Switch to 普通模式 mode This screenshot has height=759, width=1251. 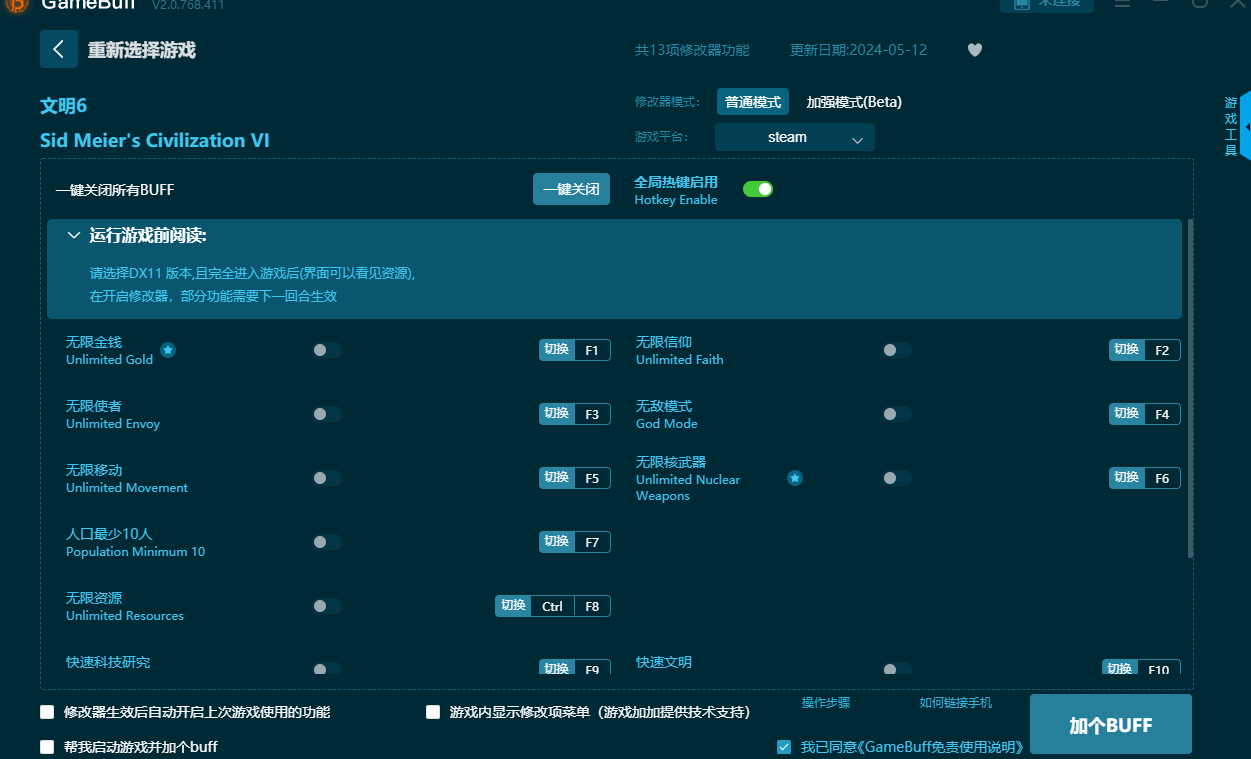click(x=752, y=101)
